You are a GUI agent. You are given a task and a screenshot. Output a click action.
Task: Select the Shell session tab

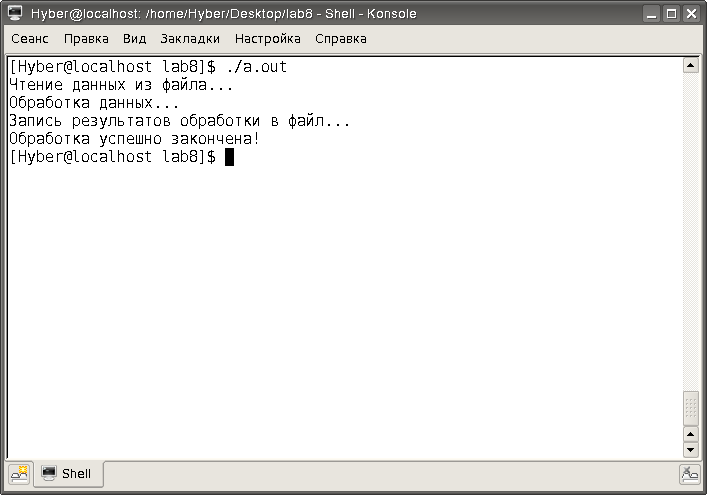click(69, 473)
